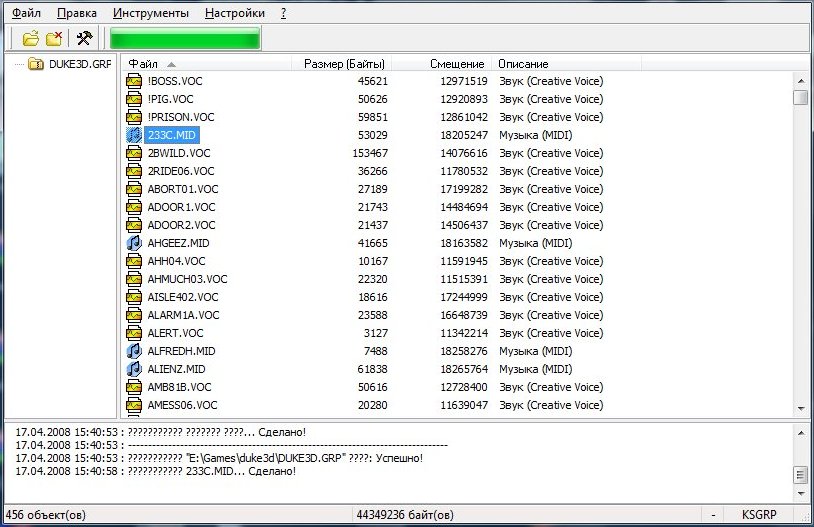
Task: Select the file name !PIG.VOC
Action: click(x=170, y=99)
